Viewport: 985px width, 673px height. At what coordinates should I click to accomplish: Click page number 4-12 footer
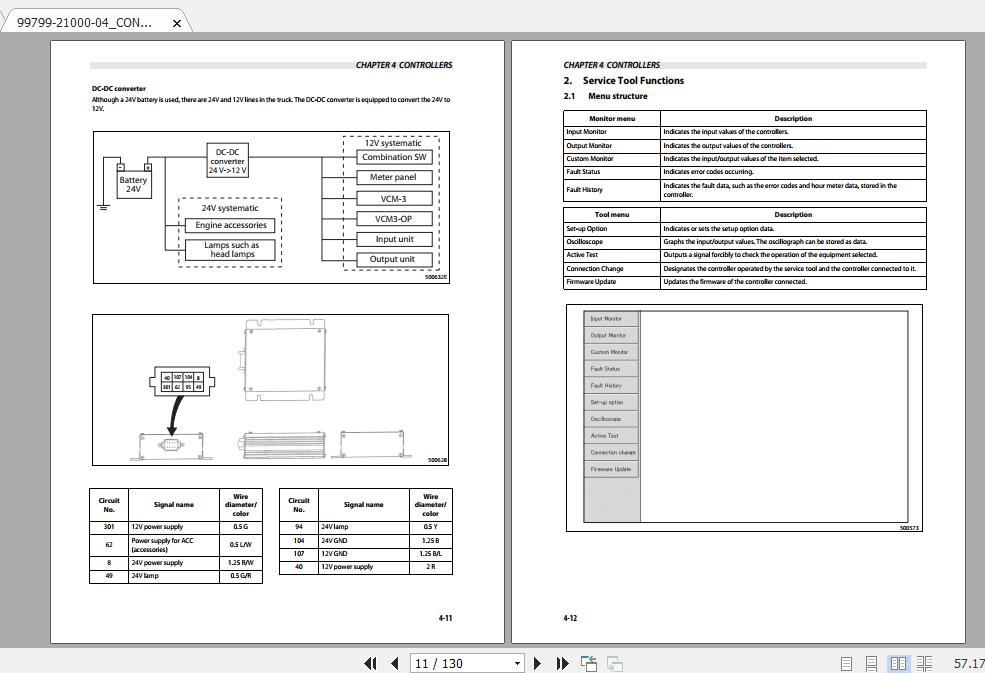pyautogui.click(x=570, y=618)
